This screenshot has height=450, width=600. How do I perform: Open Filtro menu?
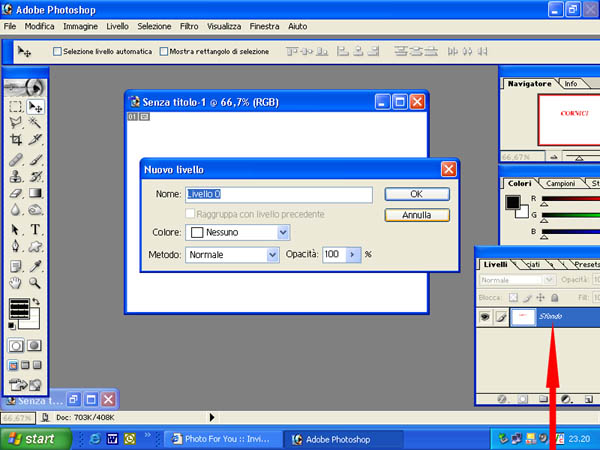[189, 26]
